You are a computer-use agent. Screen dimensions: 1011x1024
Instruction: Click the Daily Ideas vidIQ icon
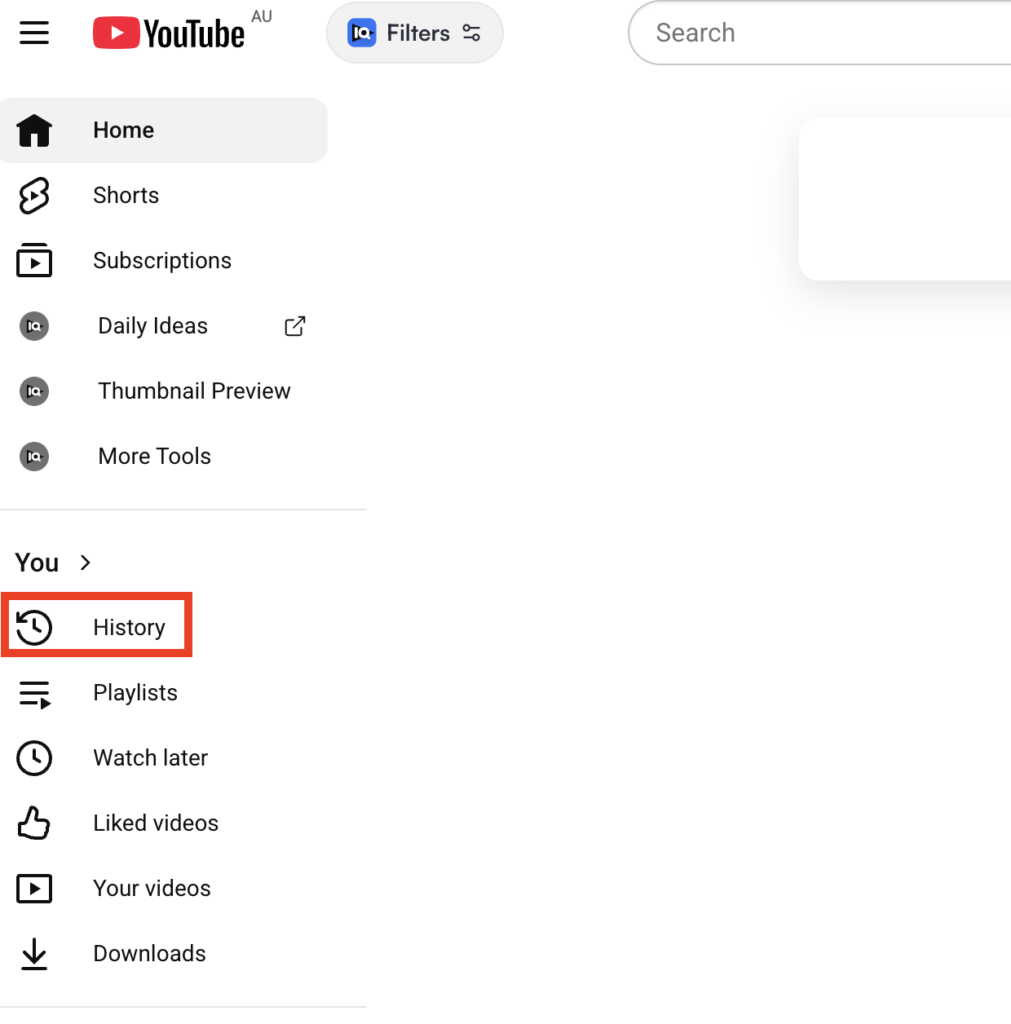coord(34,326)
